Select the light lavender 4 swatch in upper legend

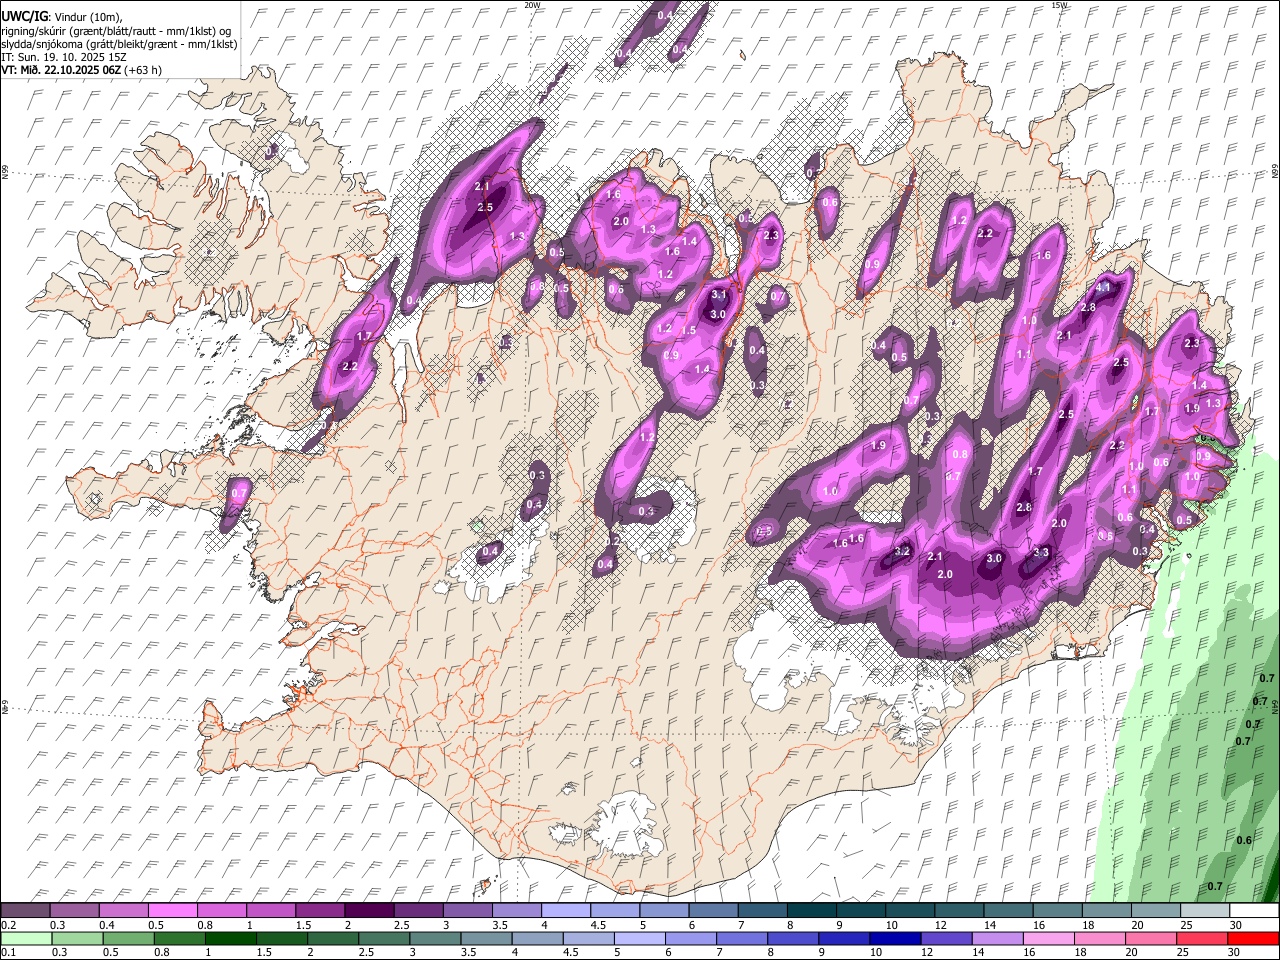click(x=568, y=911)
